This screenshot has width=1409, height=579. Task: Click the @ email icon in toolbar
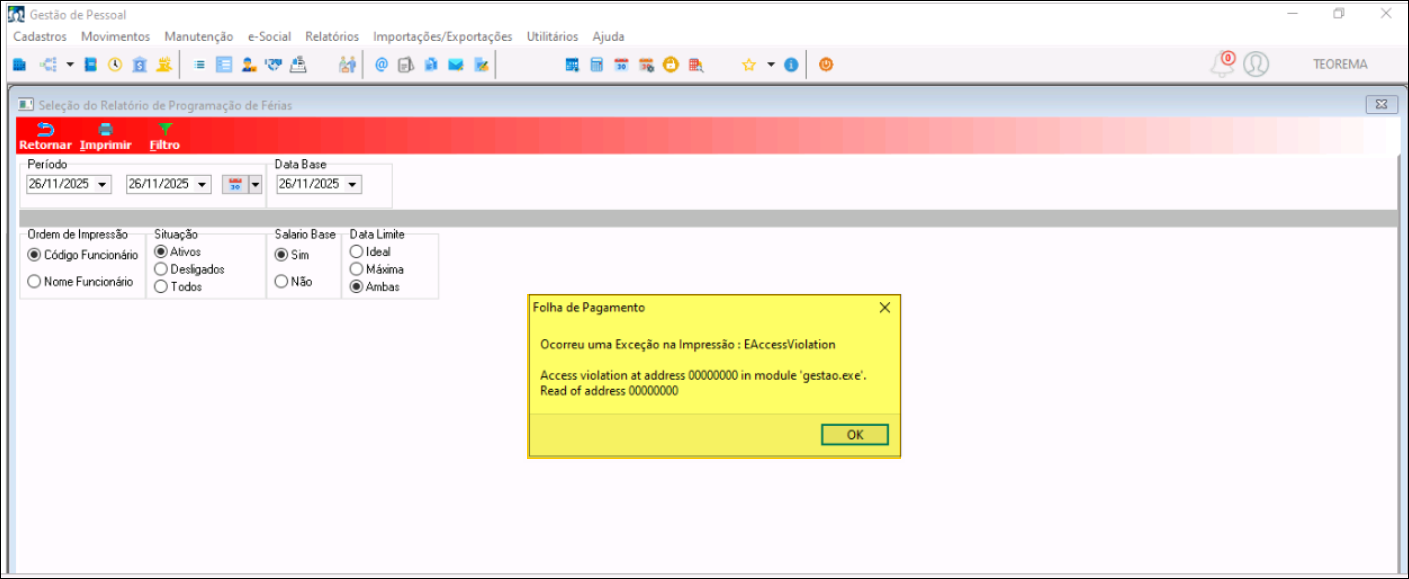381,65
